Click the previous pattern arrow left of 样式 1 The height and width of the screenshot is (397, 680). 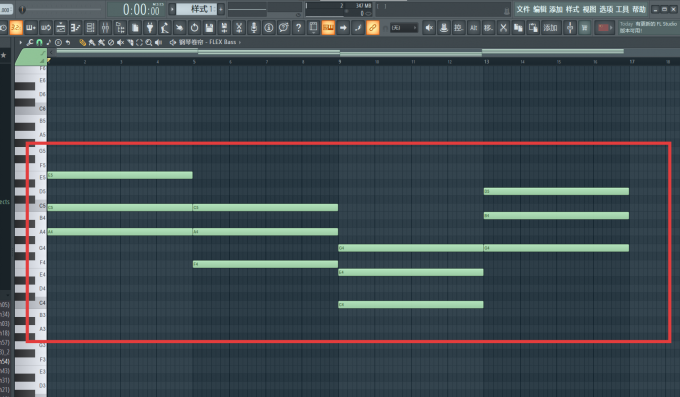(172, 9)
